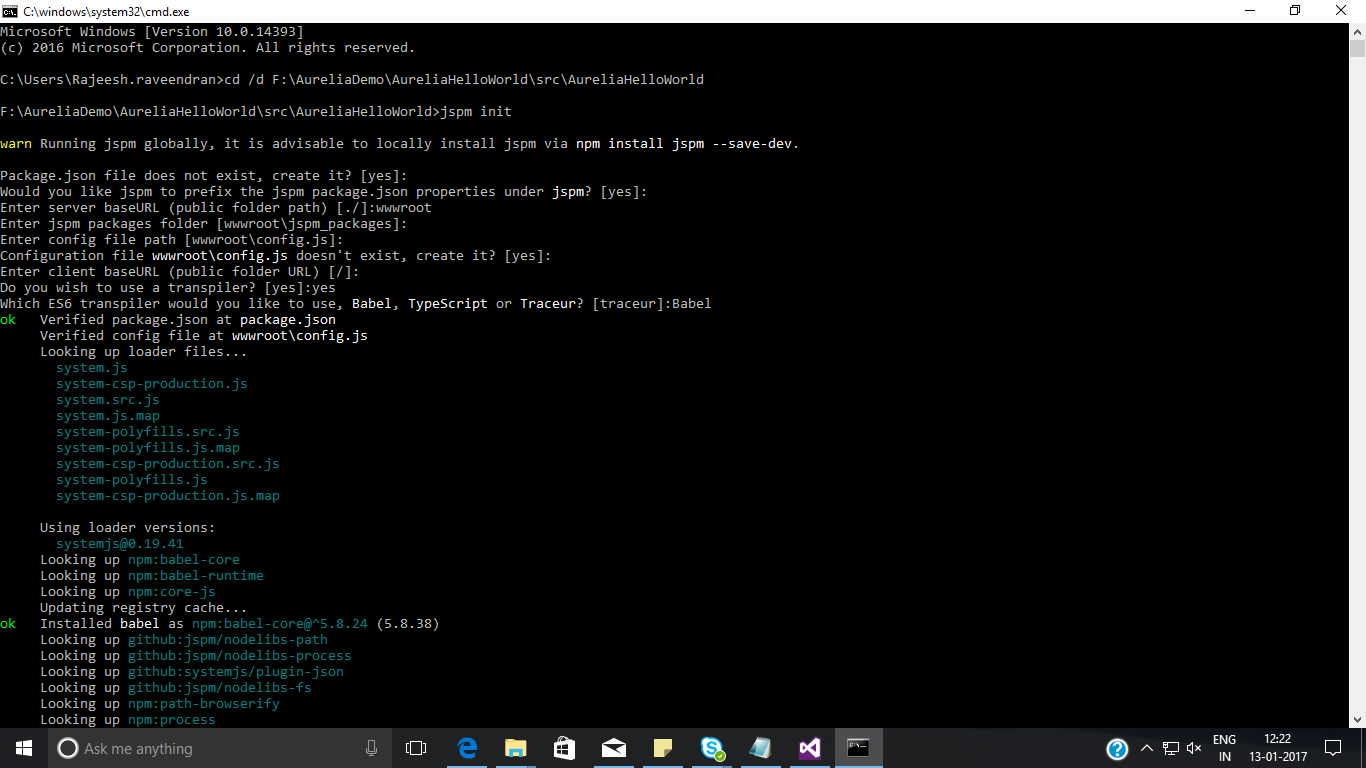Open Task View from taskbar
1366x768 pixels.
416,748
